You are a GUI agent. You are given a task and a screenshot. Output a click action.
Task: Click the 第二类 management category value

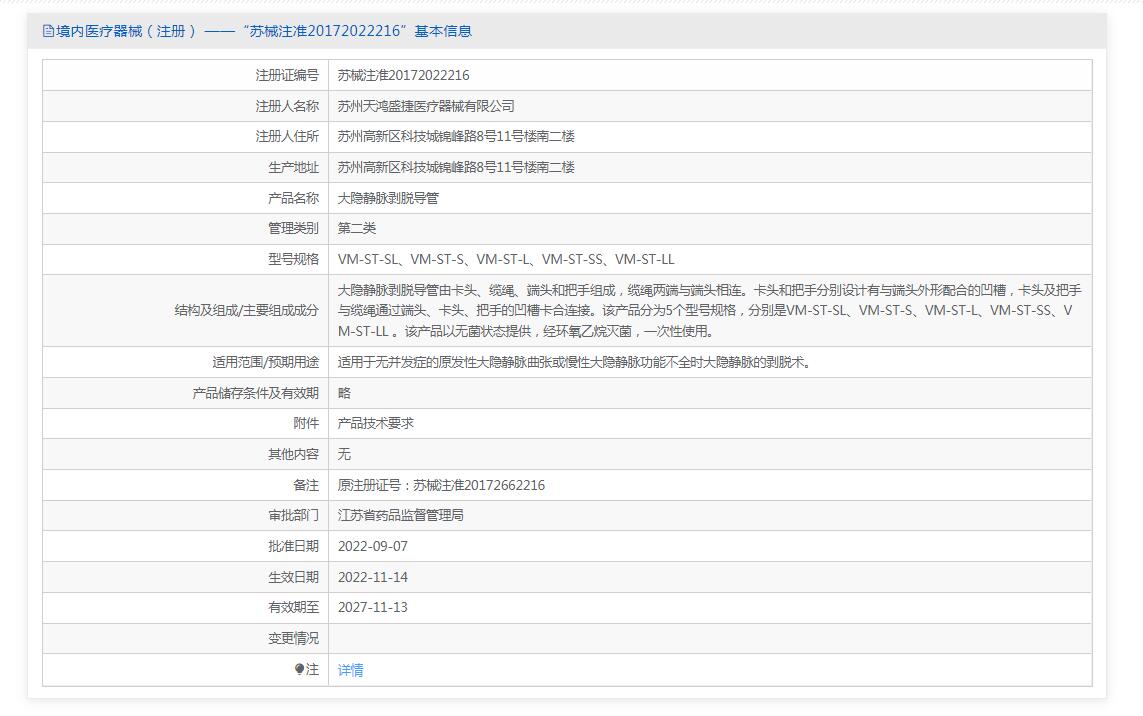pyautogui.click(x=357, y=228)
